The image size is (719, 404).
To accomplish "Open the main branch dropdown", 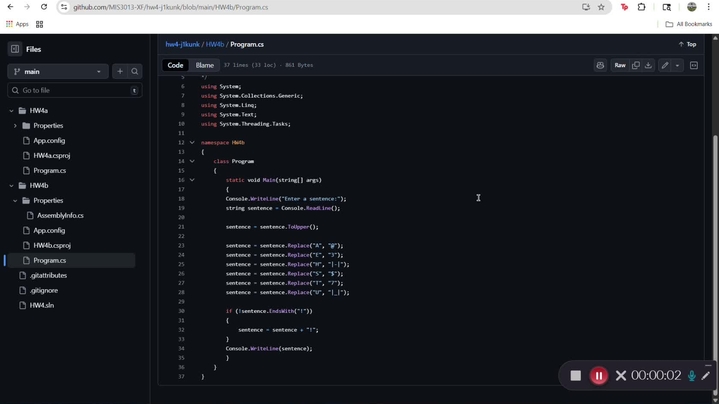I will (x=57, y=71).
